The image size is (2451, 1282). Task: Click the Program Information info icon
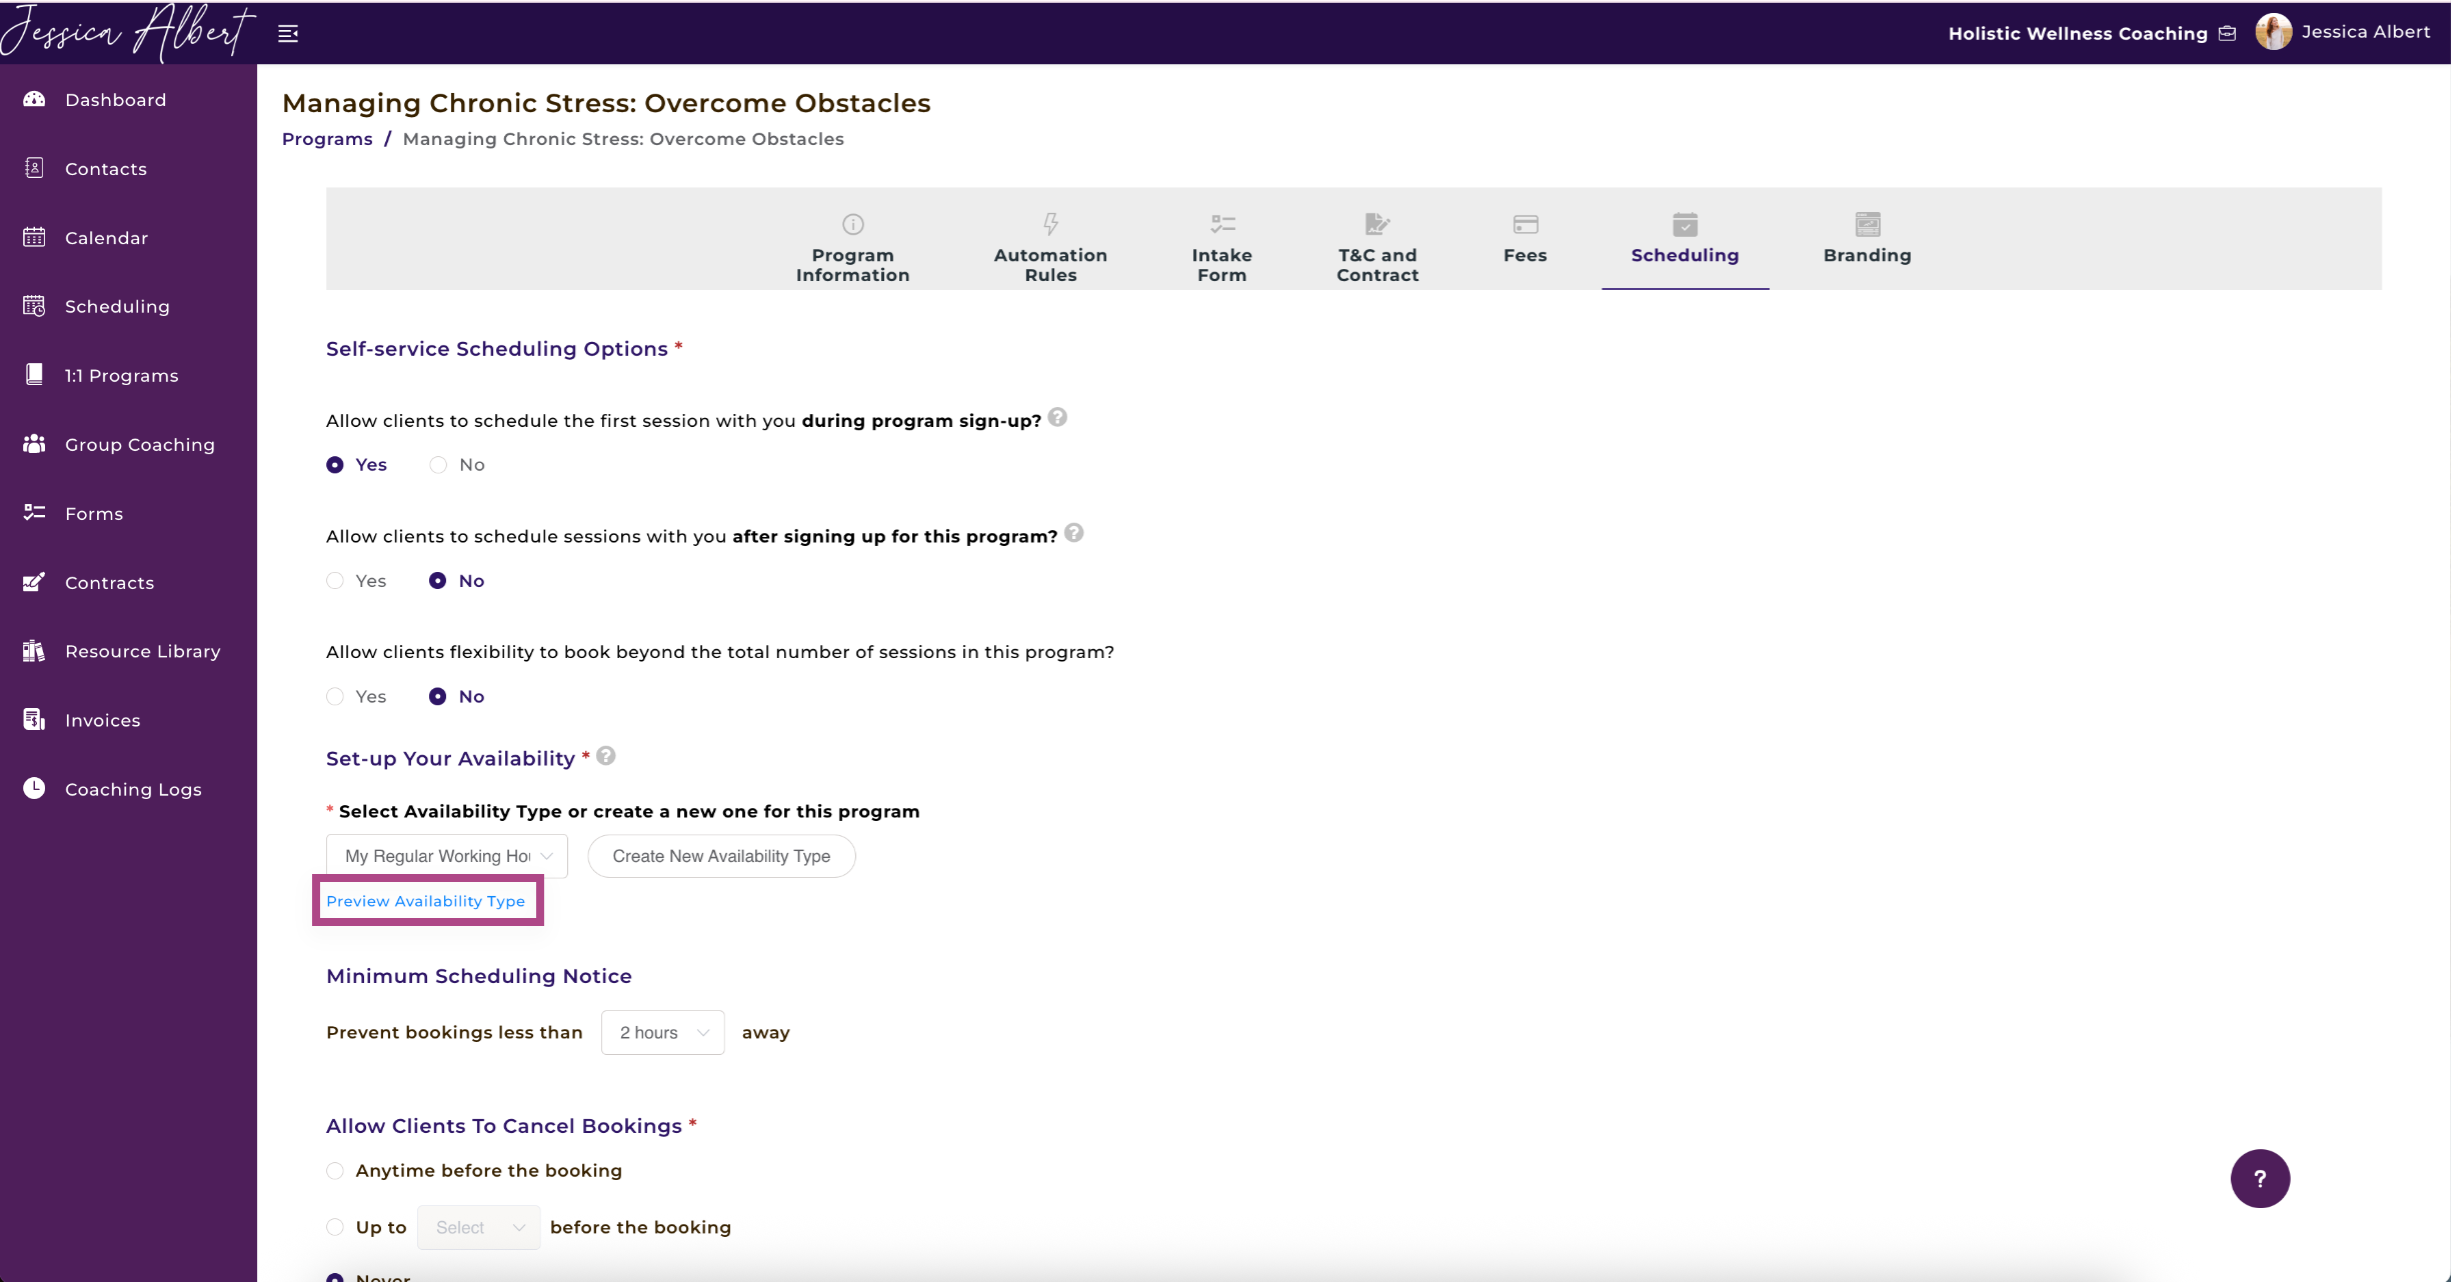(853, 224)
